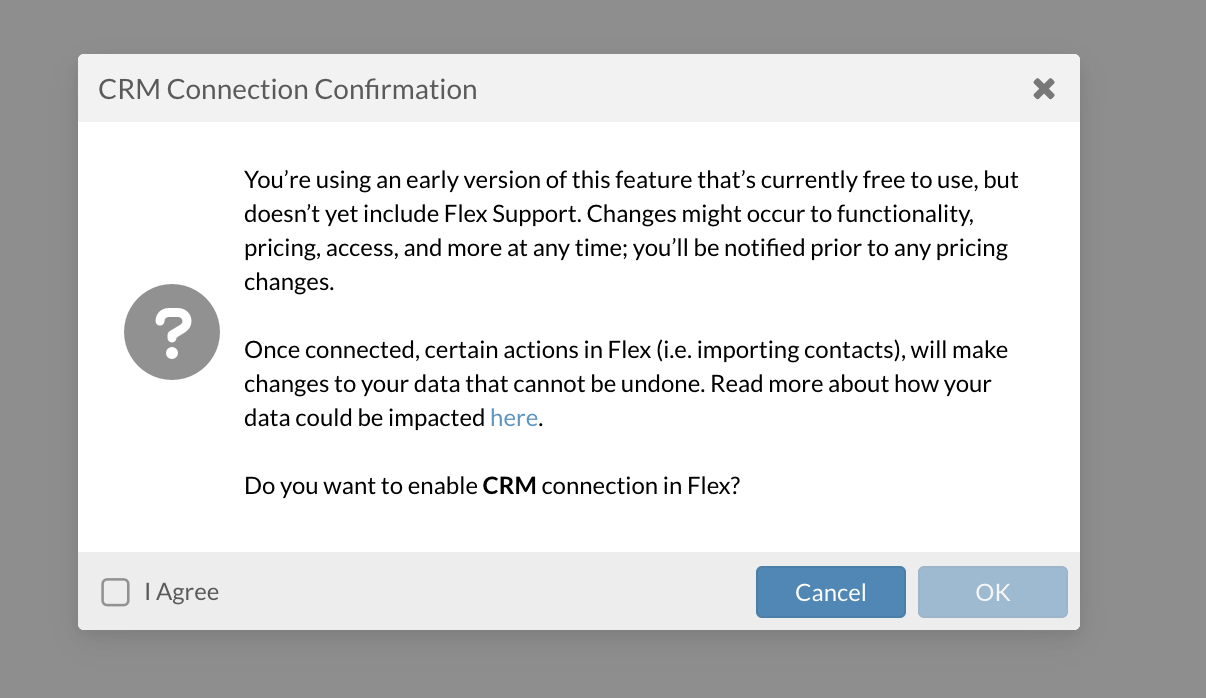Close the CRM Connection Confirmation dialog

(x=1043, y=89)
